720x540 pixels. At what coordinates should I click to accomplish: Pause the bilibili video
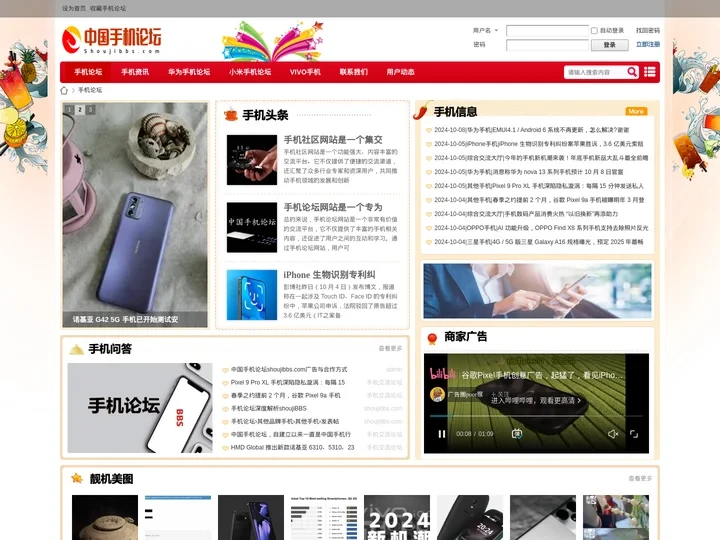tap(441, 434)
